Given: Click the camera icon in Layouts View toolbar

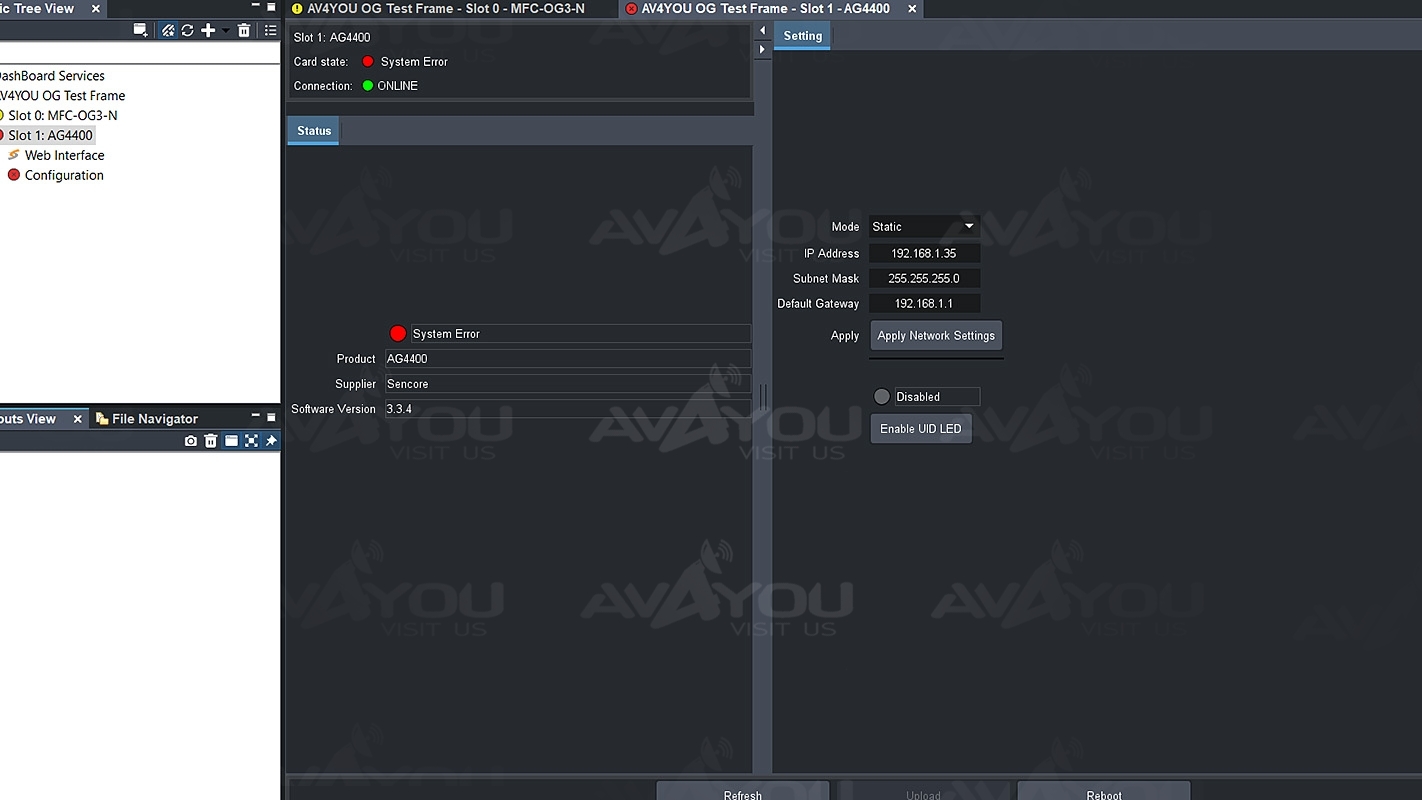Looking at the screenshot, I should click(191, 441).
